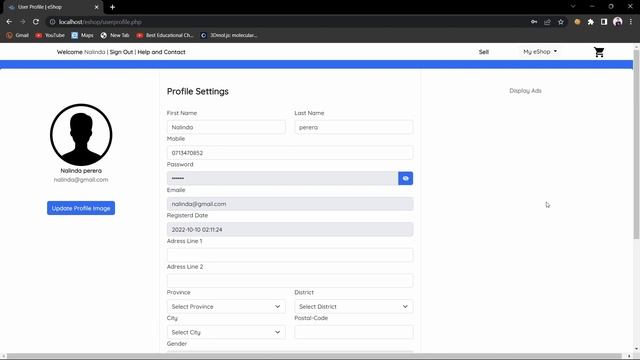Click the Address Line 2 field
The image size is (640, 360).
pos(290,281)
